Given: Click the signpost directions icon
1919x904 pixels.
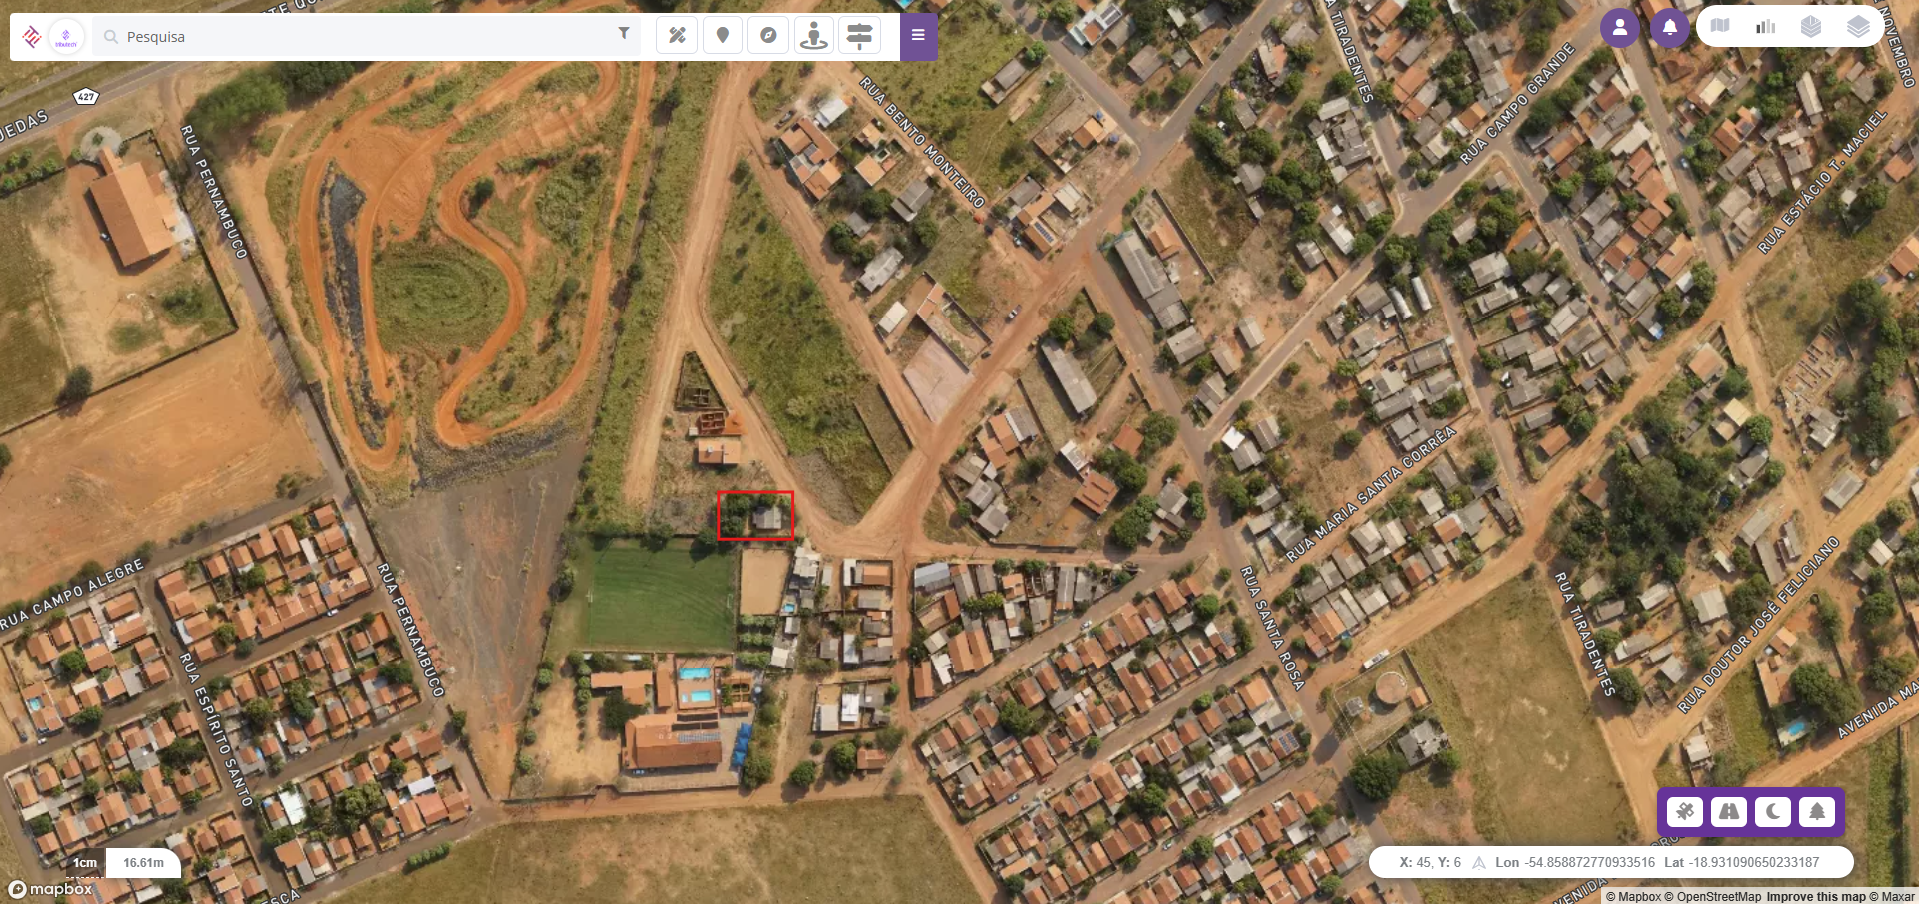Looking at the screenshot, I should [859, 36].
